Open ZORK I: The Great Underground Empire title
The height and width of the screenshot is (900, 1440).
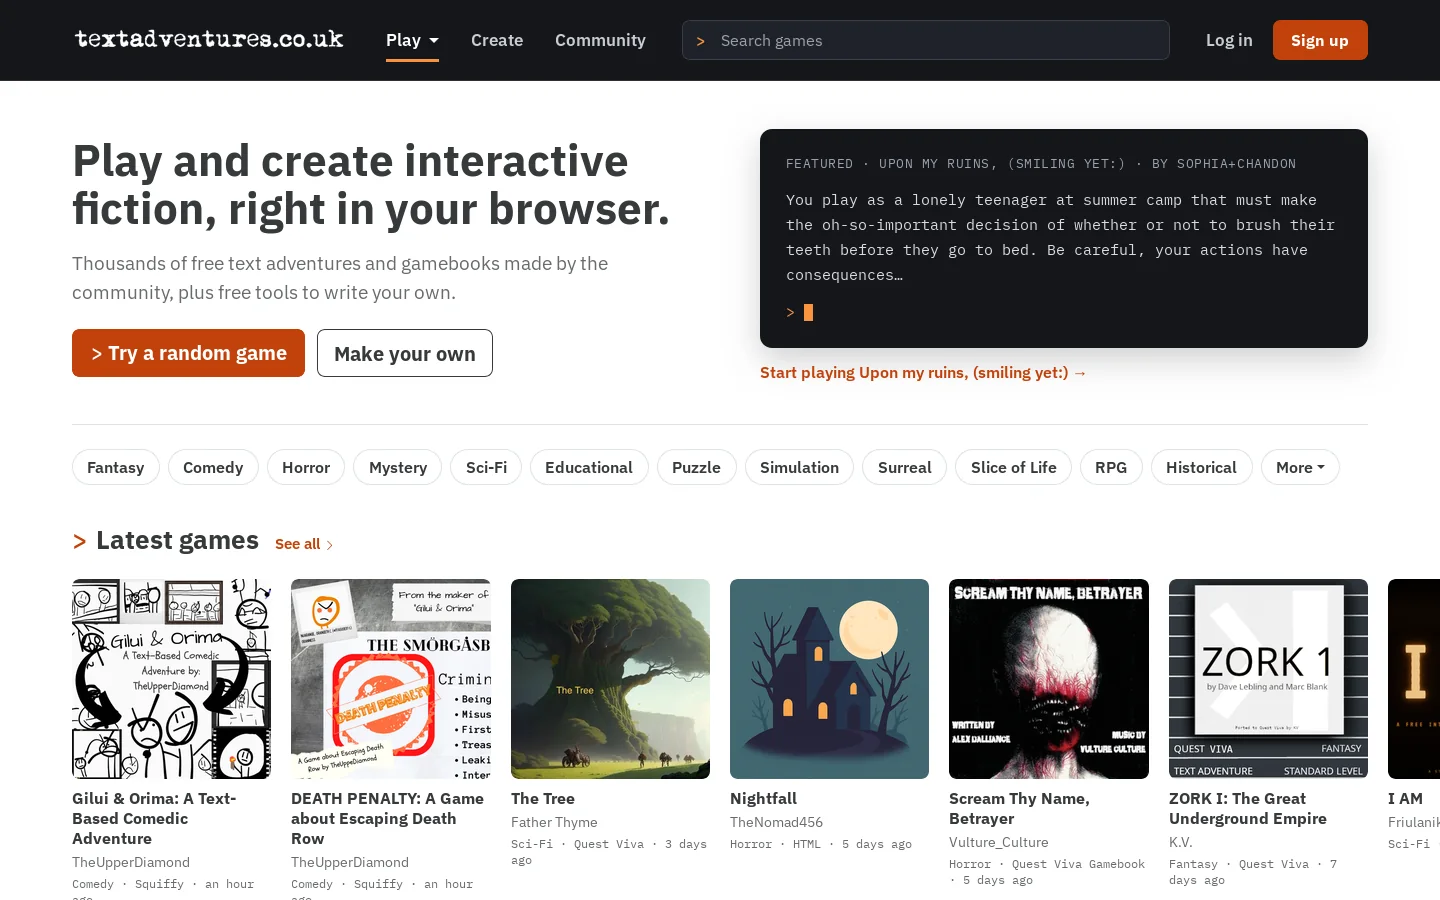(x=1248, y=808)
